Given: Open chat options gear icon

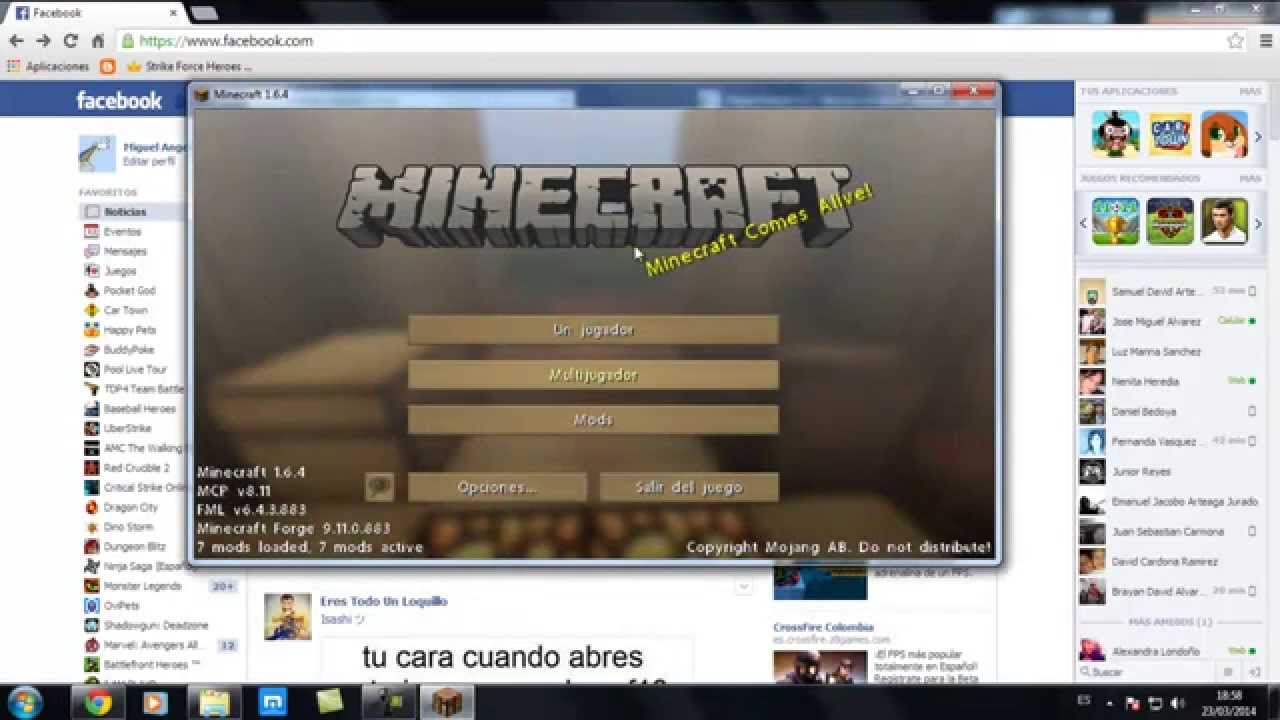Looking at the screenshot, I should point(1228,672).
